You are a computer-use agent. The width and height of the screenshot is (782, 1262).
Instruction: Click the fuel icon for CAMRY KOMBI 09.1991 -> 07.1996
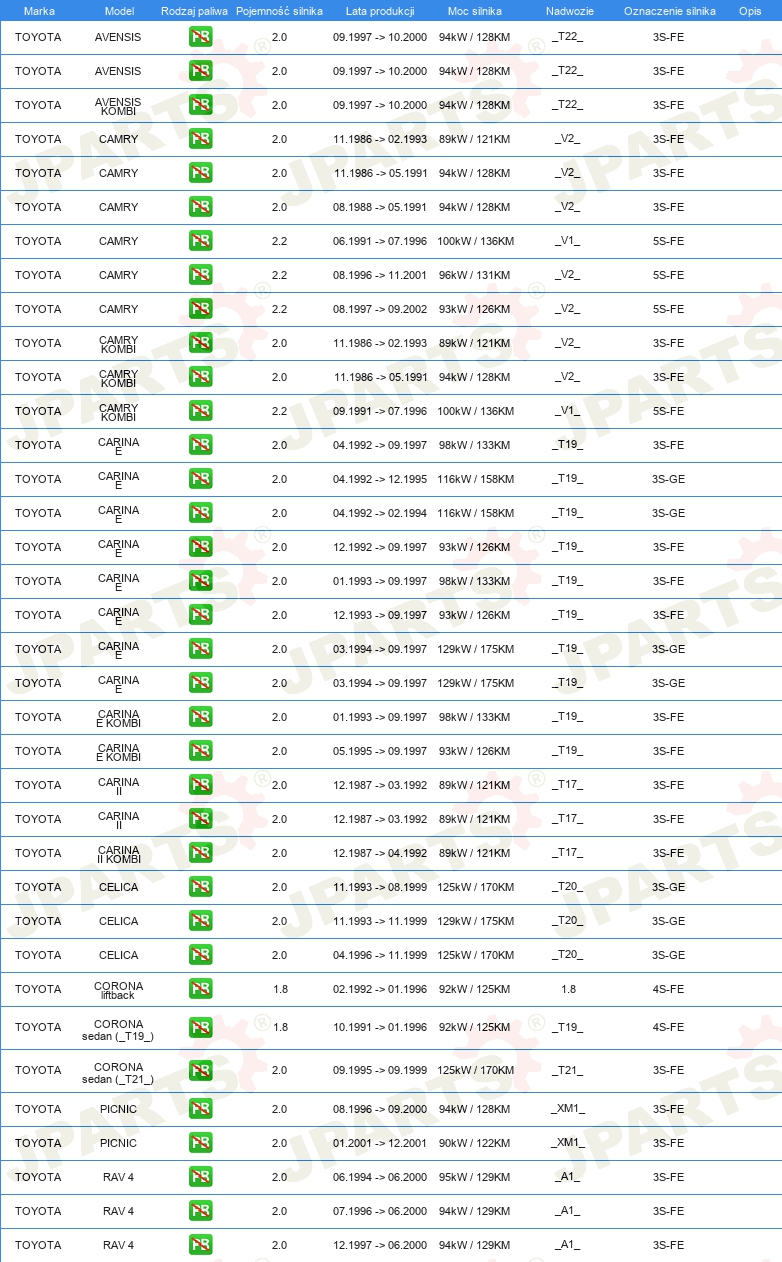click(200, 411)
